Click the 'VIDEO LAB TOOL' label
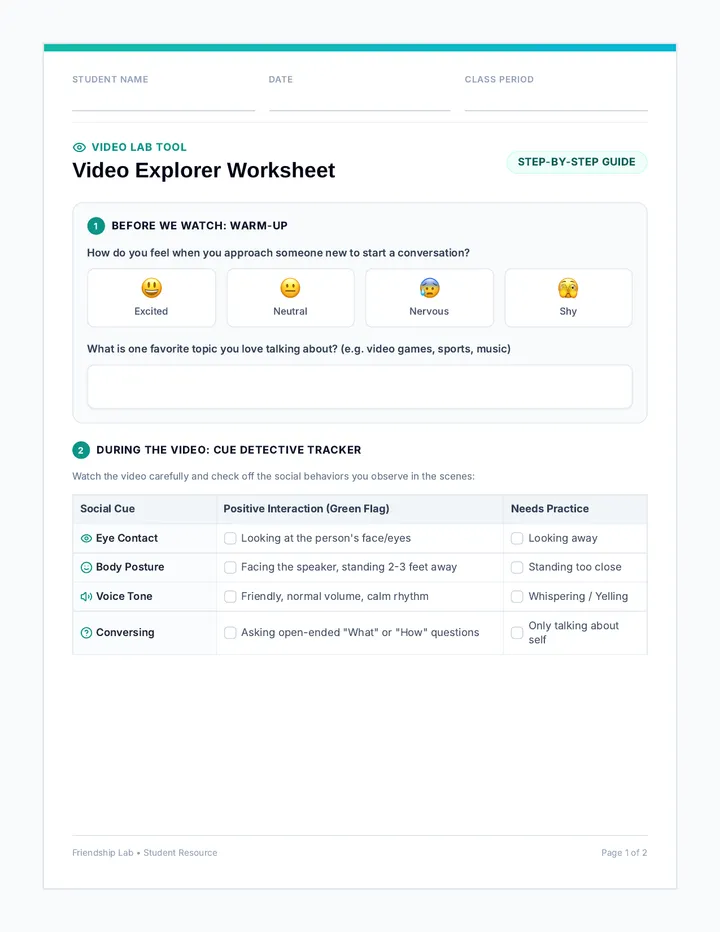 139,147
